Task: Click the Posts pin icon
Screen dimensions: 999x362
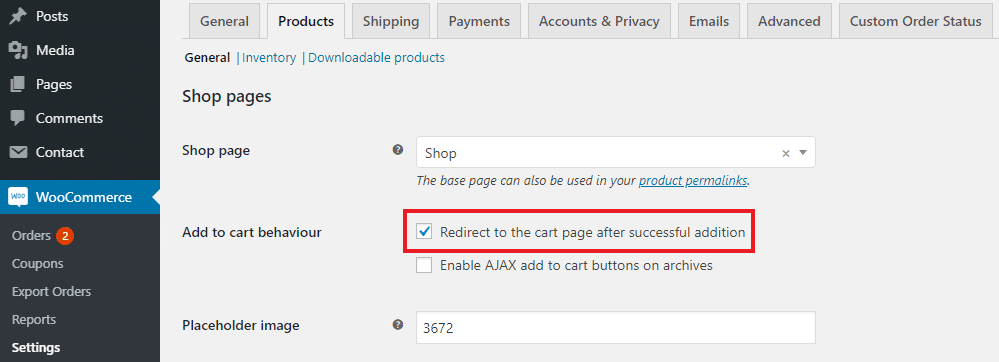Action: [18, 17]
